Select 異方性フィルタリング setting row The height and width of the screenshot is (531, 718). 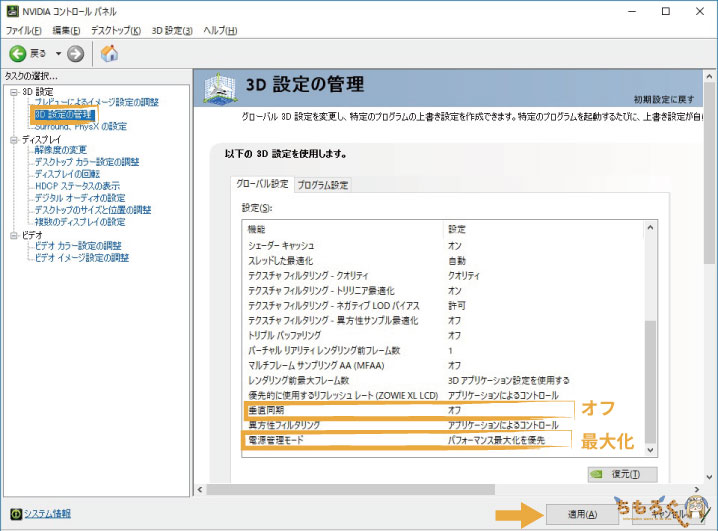(x=443, y=425)
